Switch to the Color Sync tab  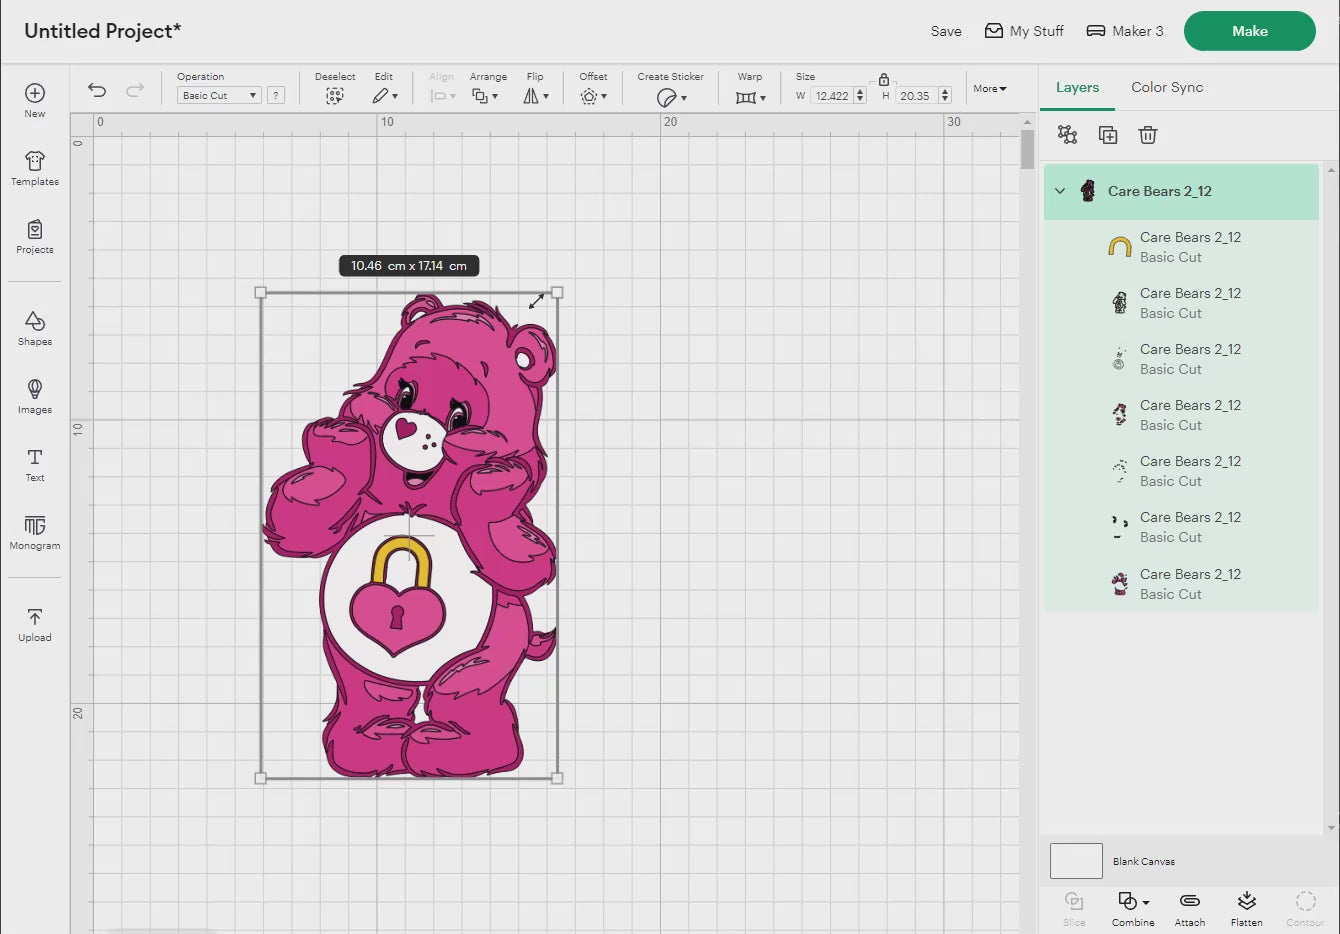[x=1167, y=88]
